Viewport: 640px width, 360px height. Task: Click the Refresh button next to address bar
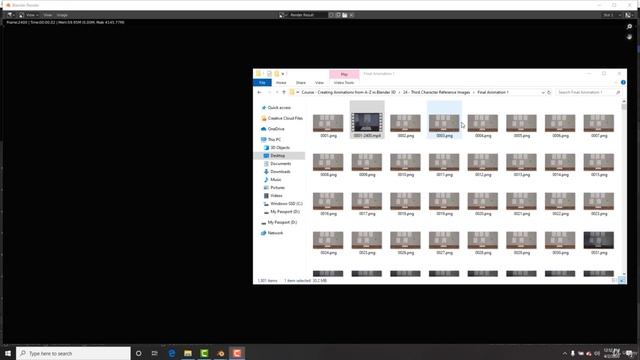tap(549, 93)
